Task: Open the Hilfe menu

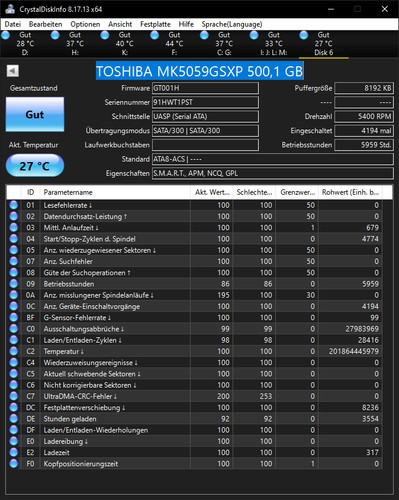Action: (x=186, y=24)
